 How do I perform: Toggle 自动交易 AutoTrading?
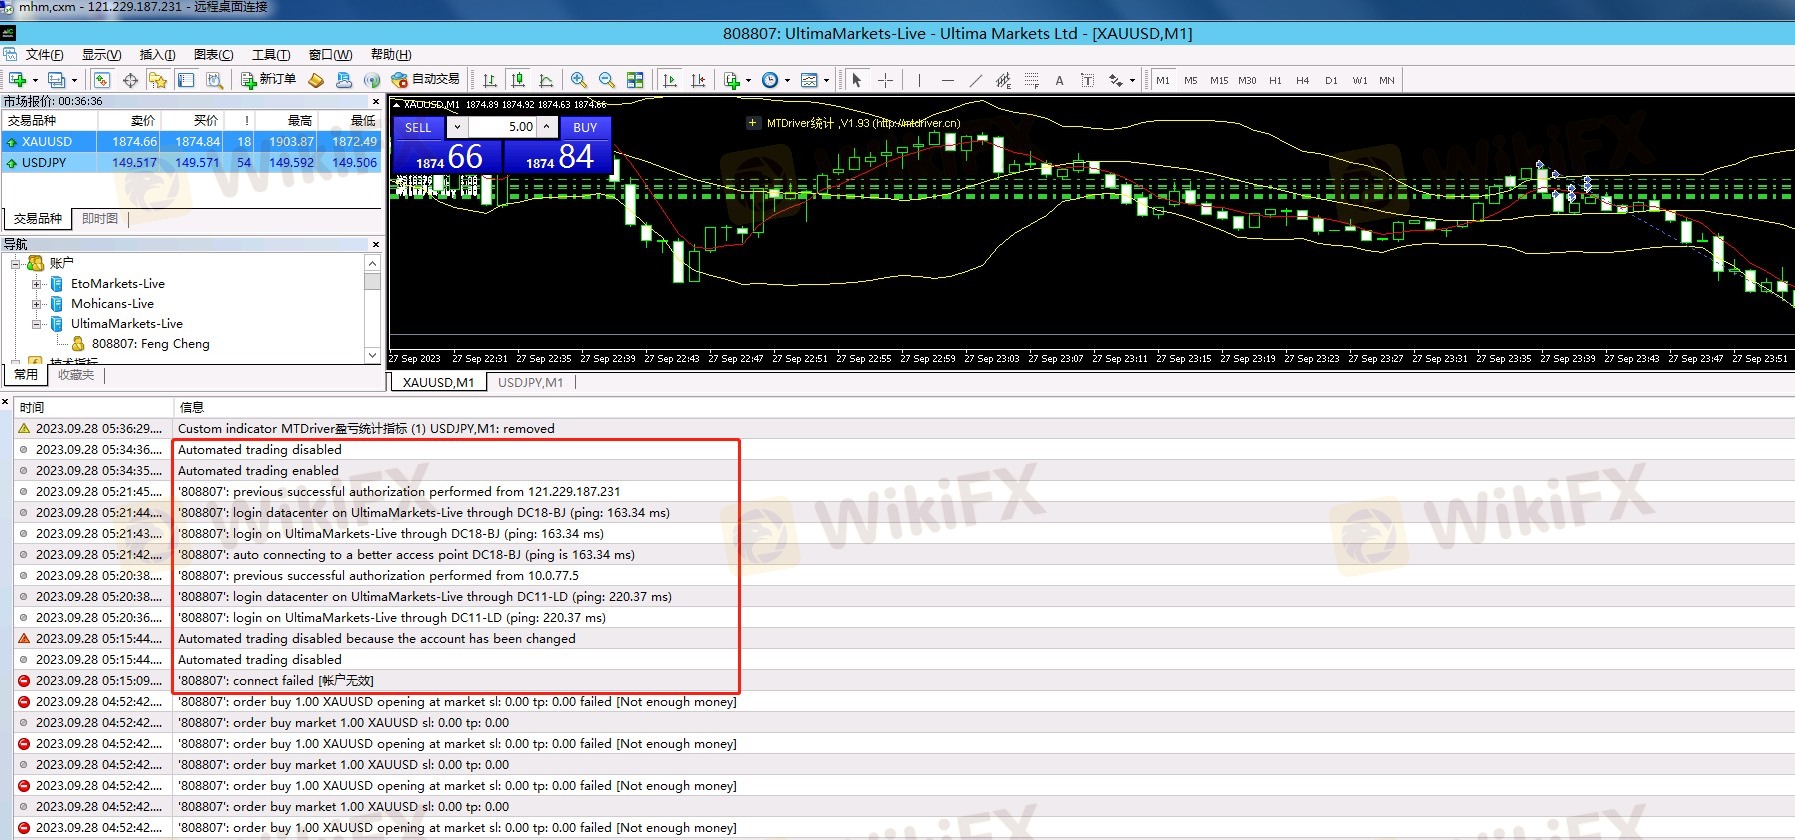(x=425, y=80)
